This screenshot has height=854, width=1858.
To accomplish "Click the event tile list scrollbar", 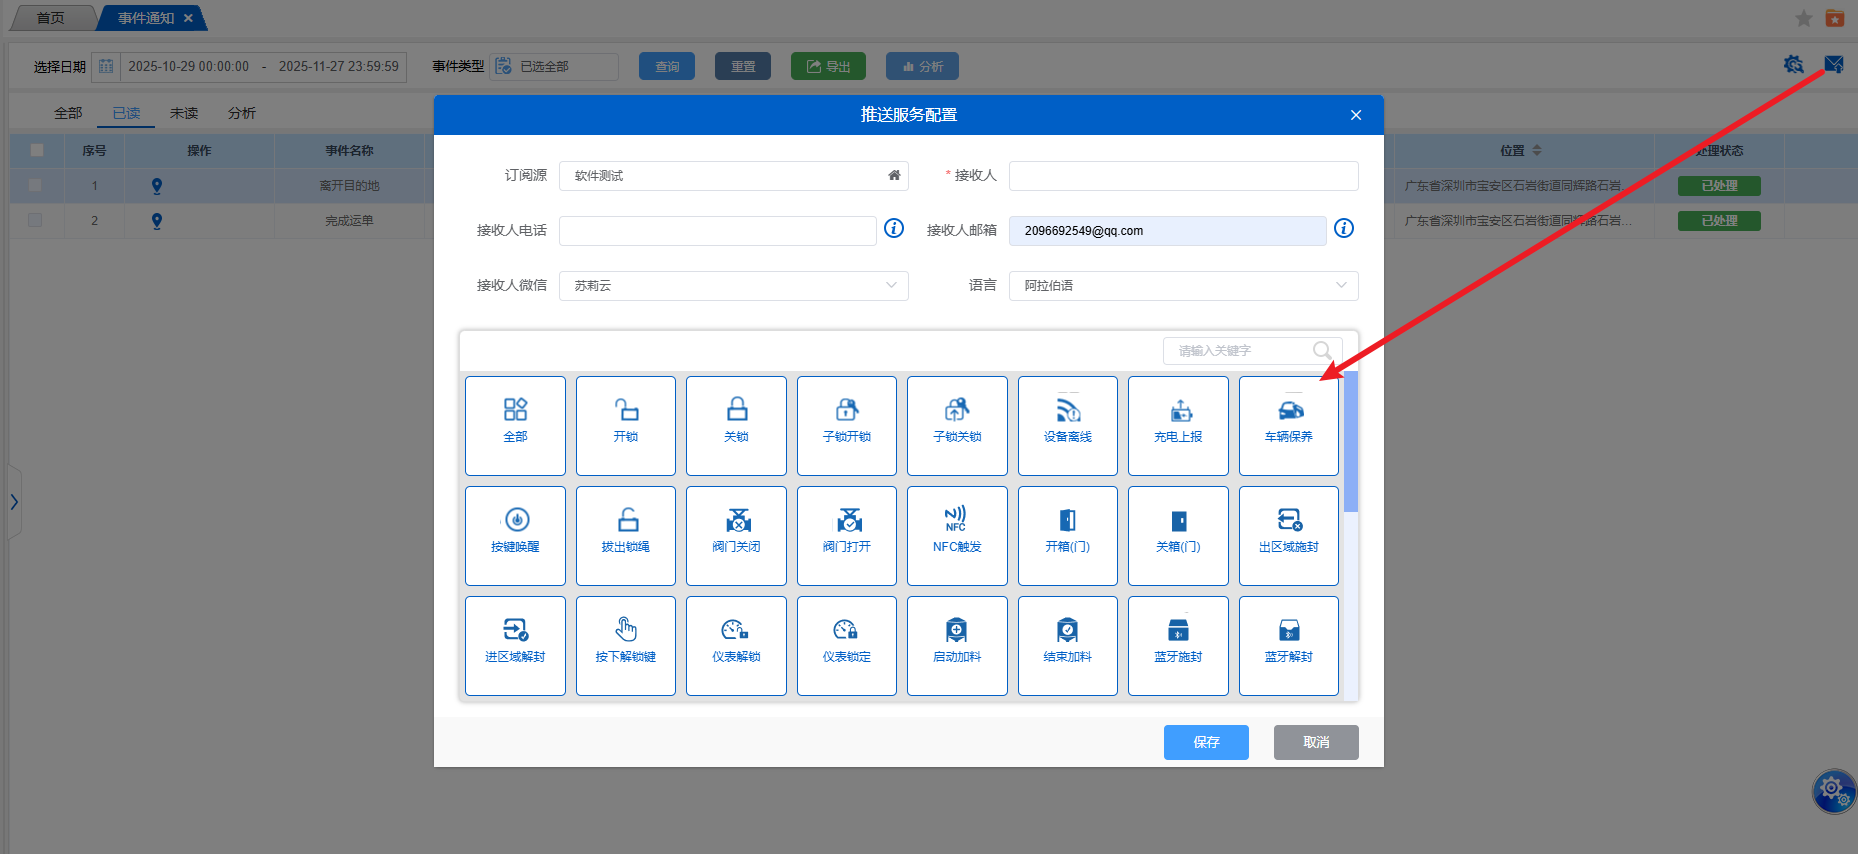I will point(1350,442).
